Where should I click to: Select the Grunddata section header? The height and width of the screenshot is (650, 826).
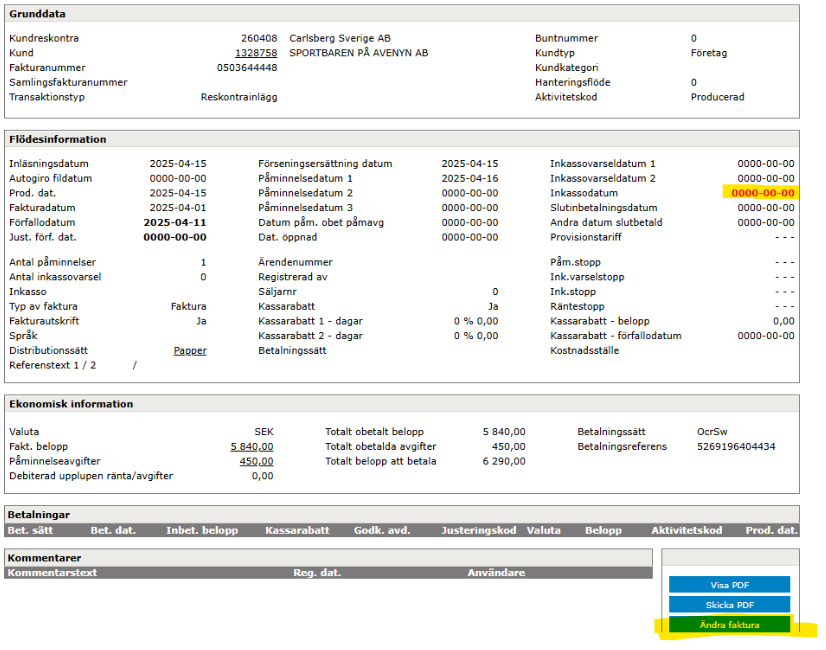(x=36, y=14)
